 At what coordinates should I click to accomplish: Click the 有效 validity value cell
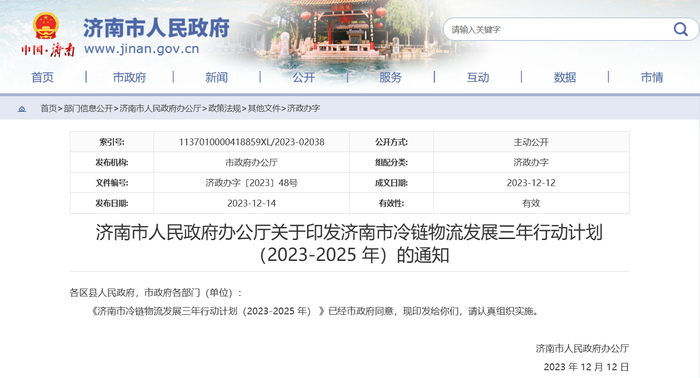pyautogui.click(x=531, y=203)
